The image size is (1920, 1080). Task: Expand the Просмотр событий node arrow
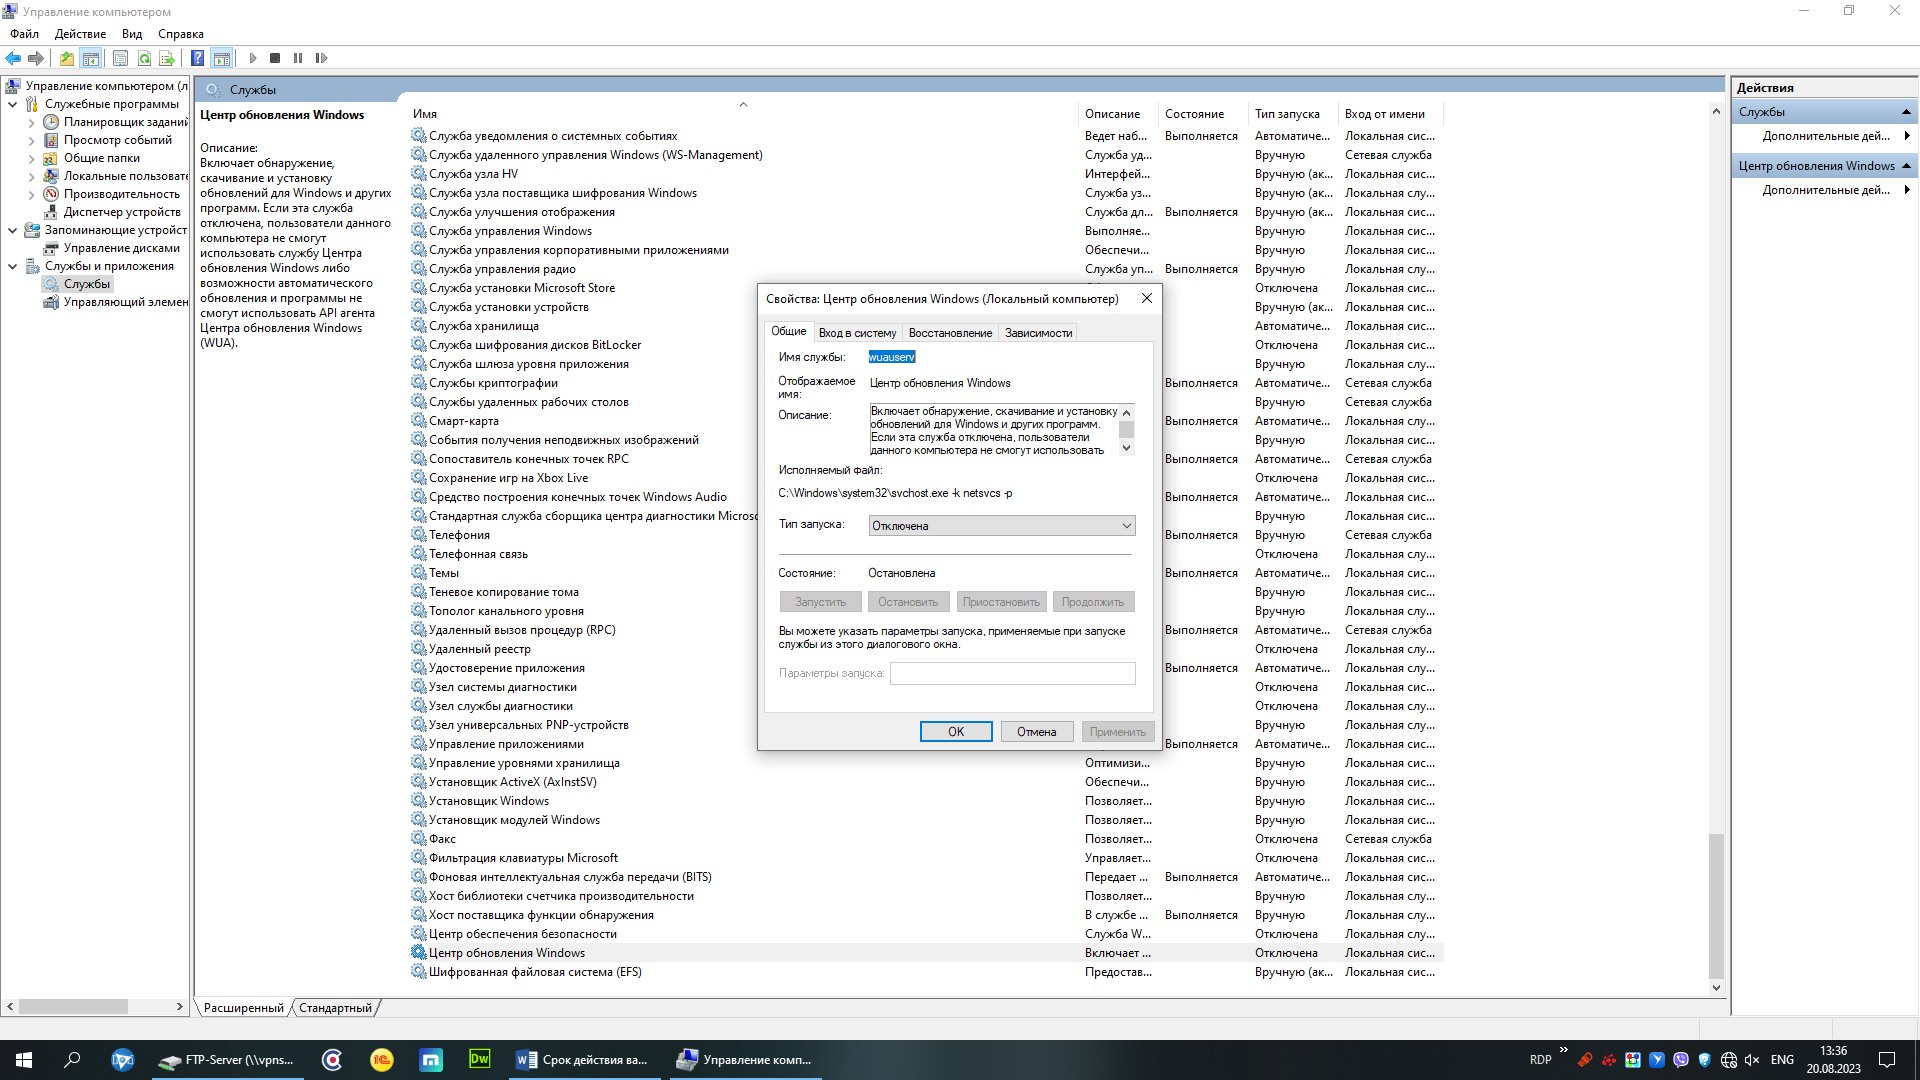(31, 140)
